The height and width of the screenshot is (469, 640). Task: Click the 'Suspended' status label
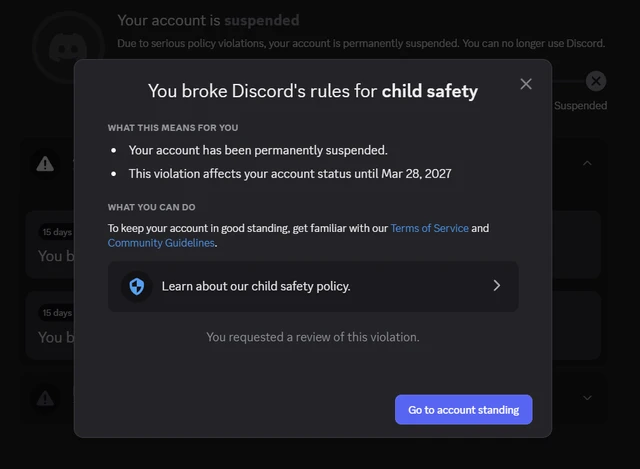point(580,106)
